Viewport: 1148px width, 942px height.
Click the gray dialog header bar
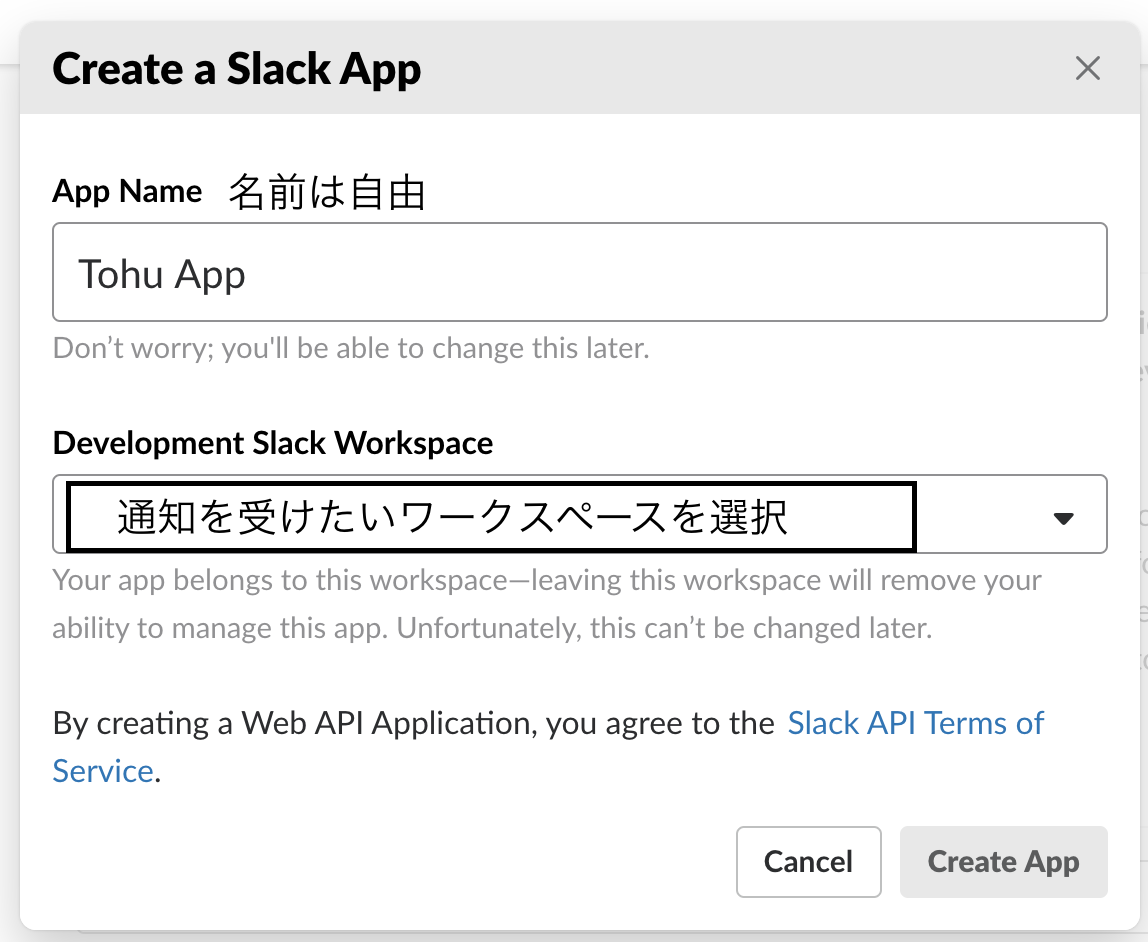click(x=700, y=70)
